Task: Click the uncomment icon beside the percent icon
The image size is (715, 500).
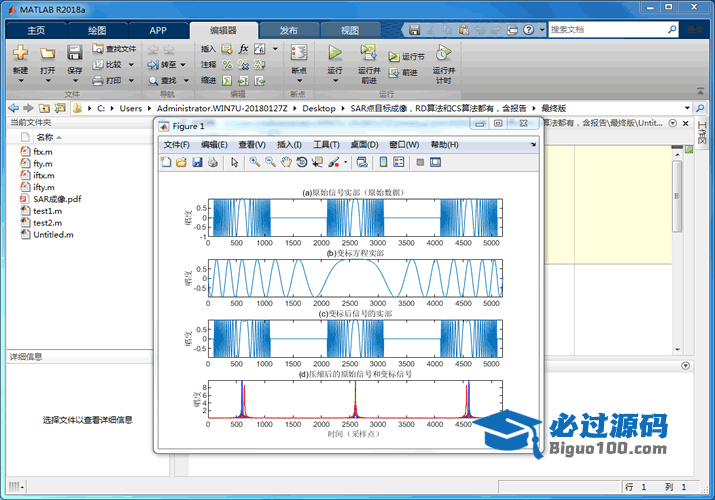Action: point(244,65)
